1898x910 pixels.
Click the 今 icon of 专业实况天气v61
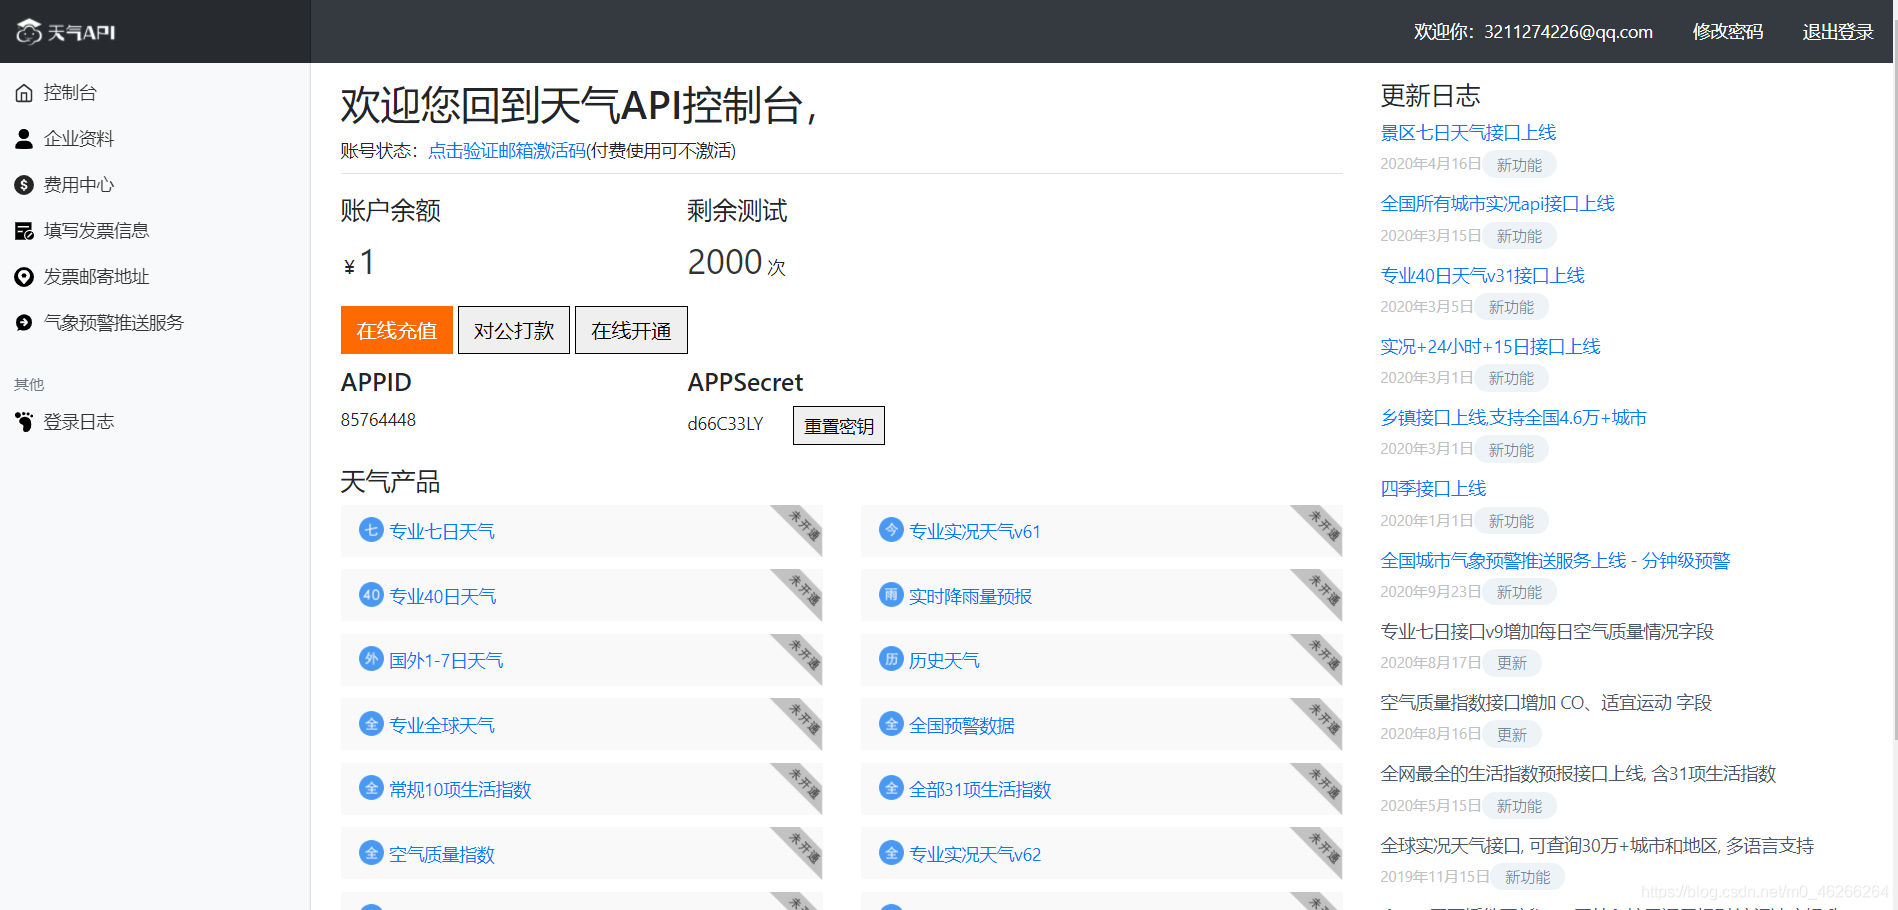(891, 530)
